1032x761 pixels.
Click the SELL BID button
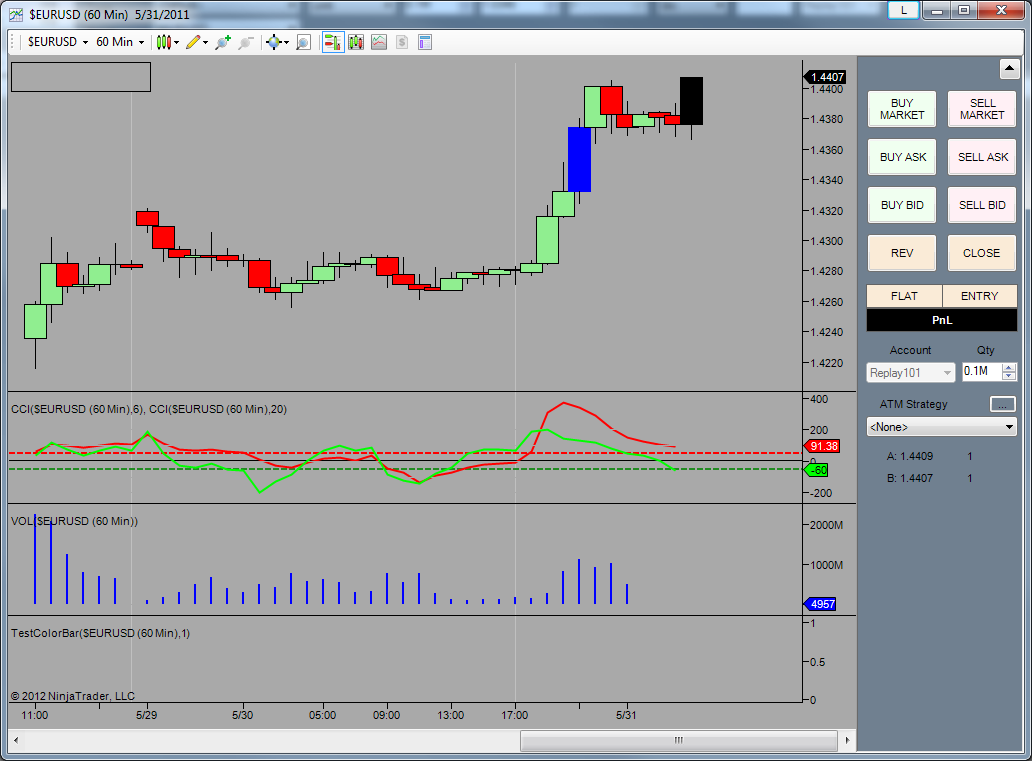(x=982, y=205)
